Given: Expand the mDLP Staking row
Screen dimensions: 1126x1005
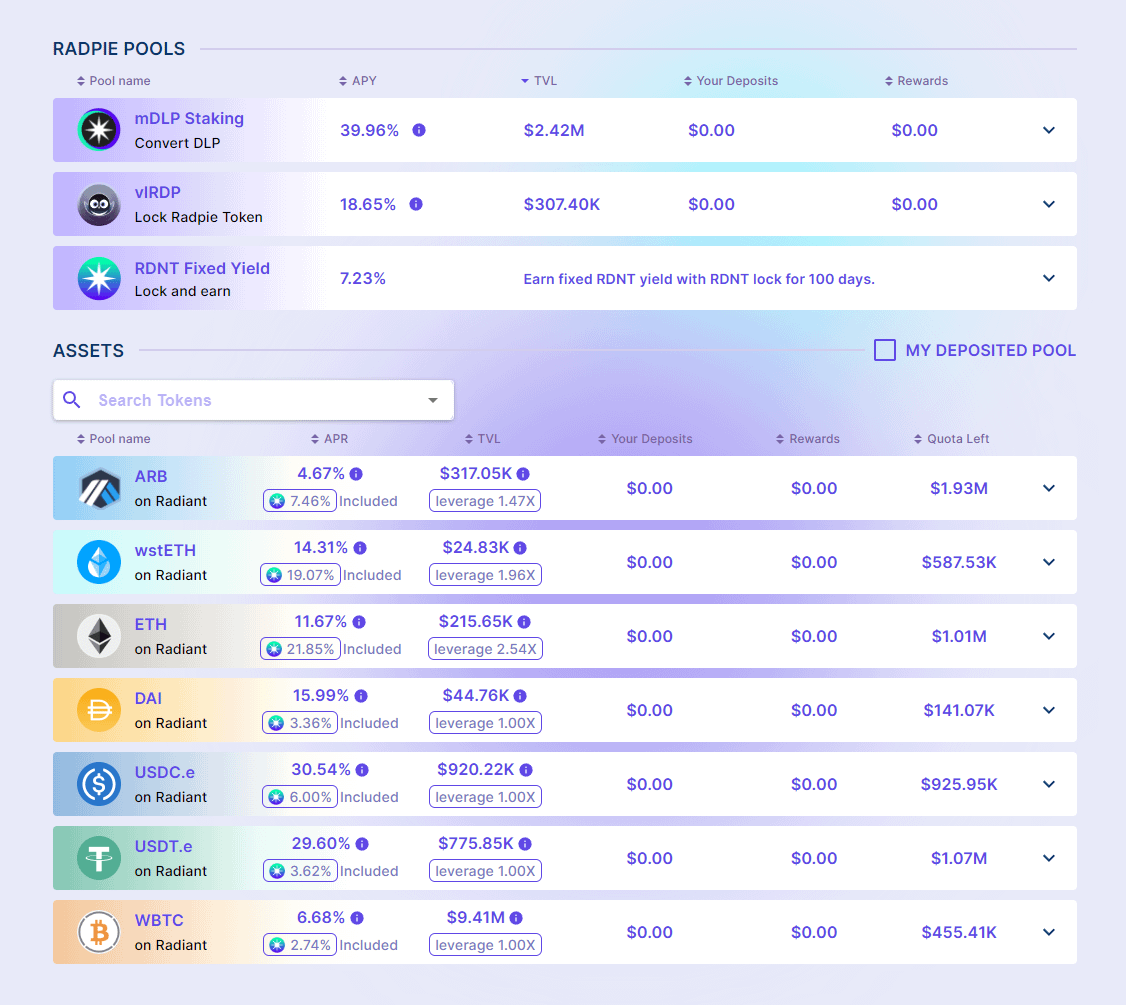Looking at the screenshot, I should [x=1049, y=130].
